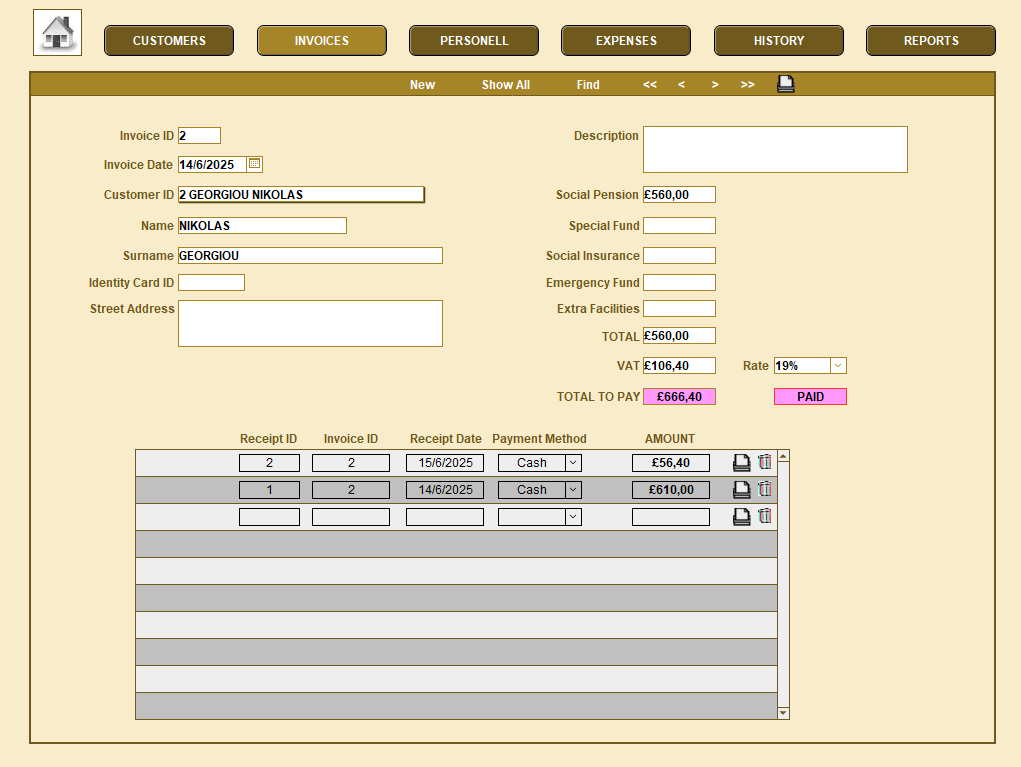1021x767 pixels.
Task: Open the VAT Rate dropdown showing 19%
Action: coord(838,366)
